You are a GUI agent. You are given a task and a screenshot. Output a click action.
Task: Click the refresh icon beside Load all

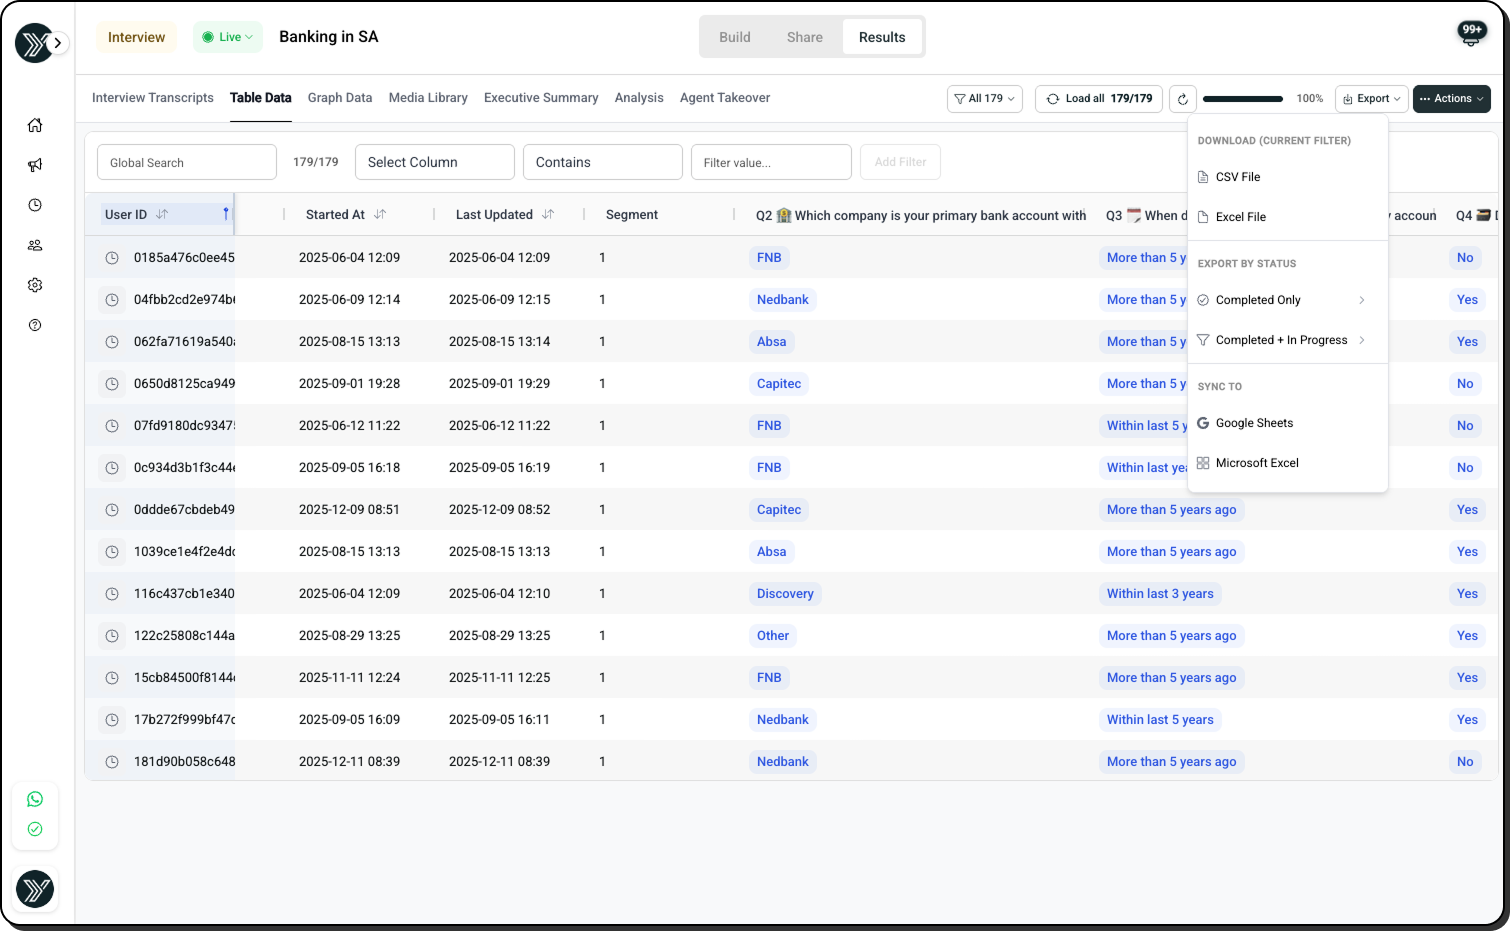point(1182,99)
